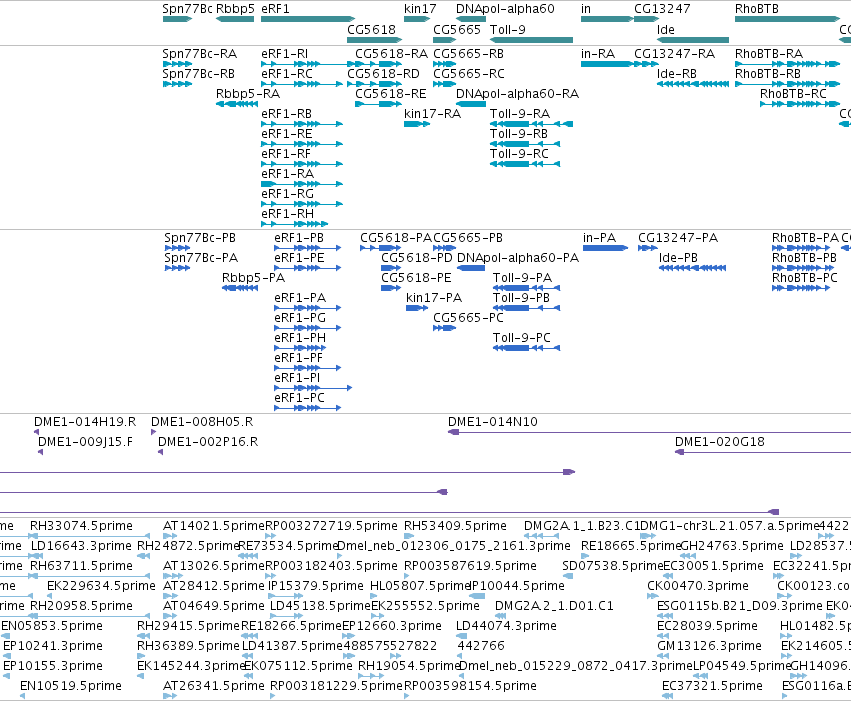Select the CG13247 gene label

click(662, 9)
